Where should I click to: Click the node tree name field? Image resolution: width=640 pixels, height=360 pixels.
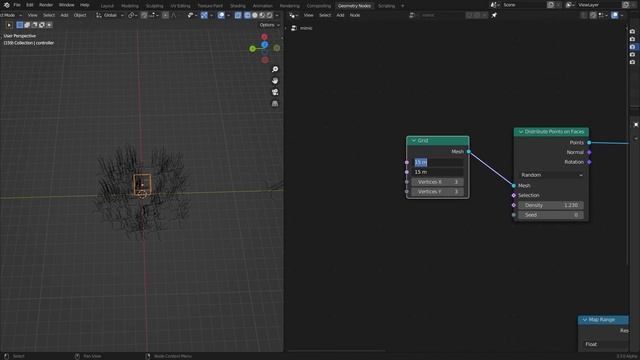click(441, 15)
